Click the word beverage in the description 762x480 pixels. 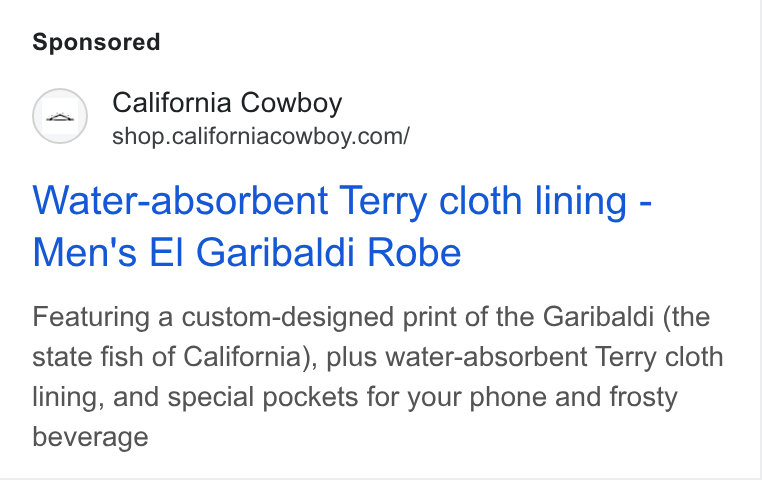(x=90, y=437)
